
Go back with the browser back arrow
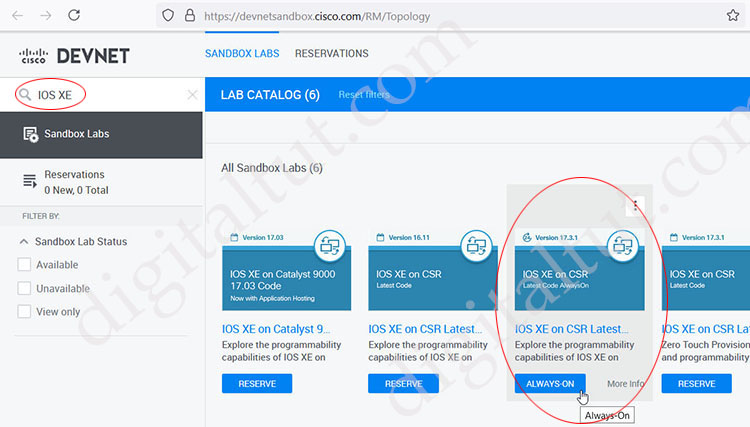(18, 16)
